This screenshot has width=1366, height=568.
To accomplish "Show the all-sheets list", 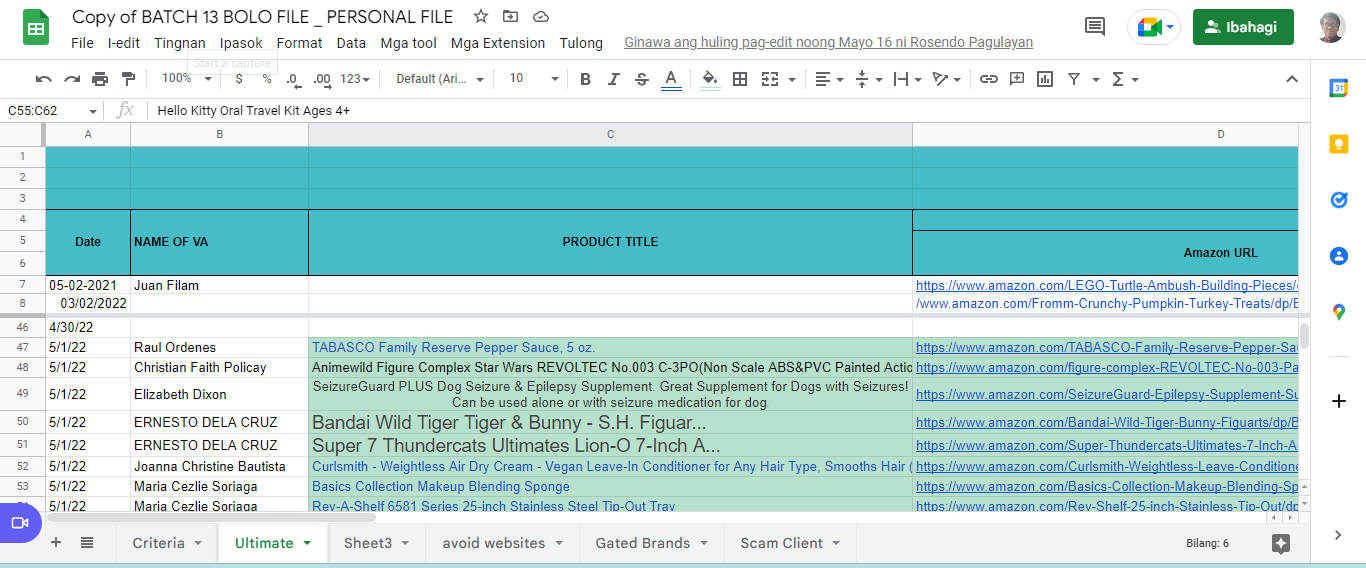I will [87, 543].
